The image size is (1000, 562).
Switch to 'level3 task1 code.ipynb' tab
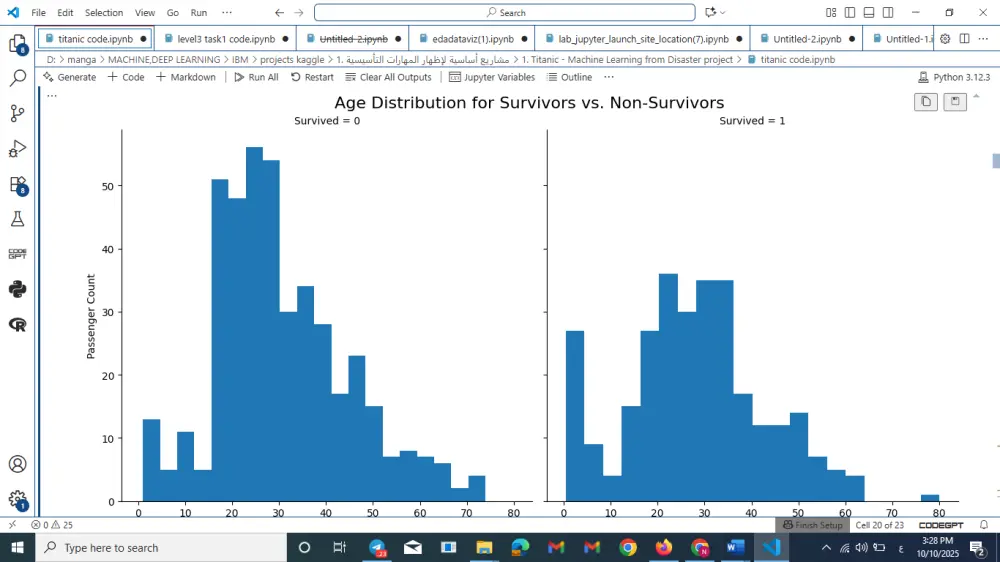[x=226, y=39]
